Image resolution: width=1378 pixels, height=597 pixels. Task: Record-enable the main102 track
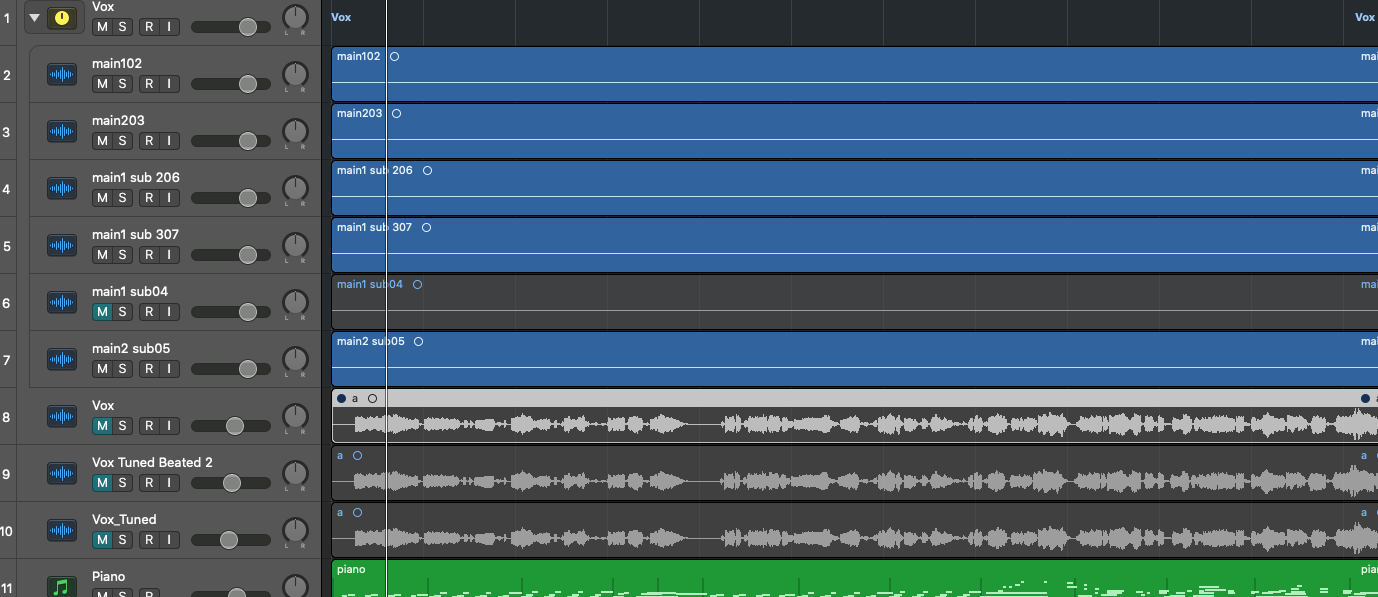click(149, 84)
